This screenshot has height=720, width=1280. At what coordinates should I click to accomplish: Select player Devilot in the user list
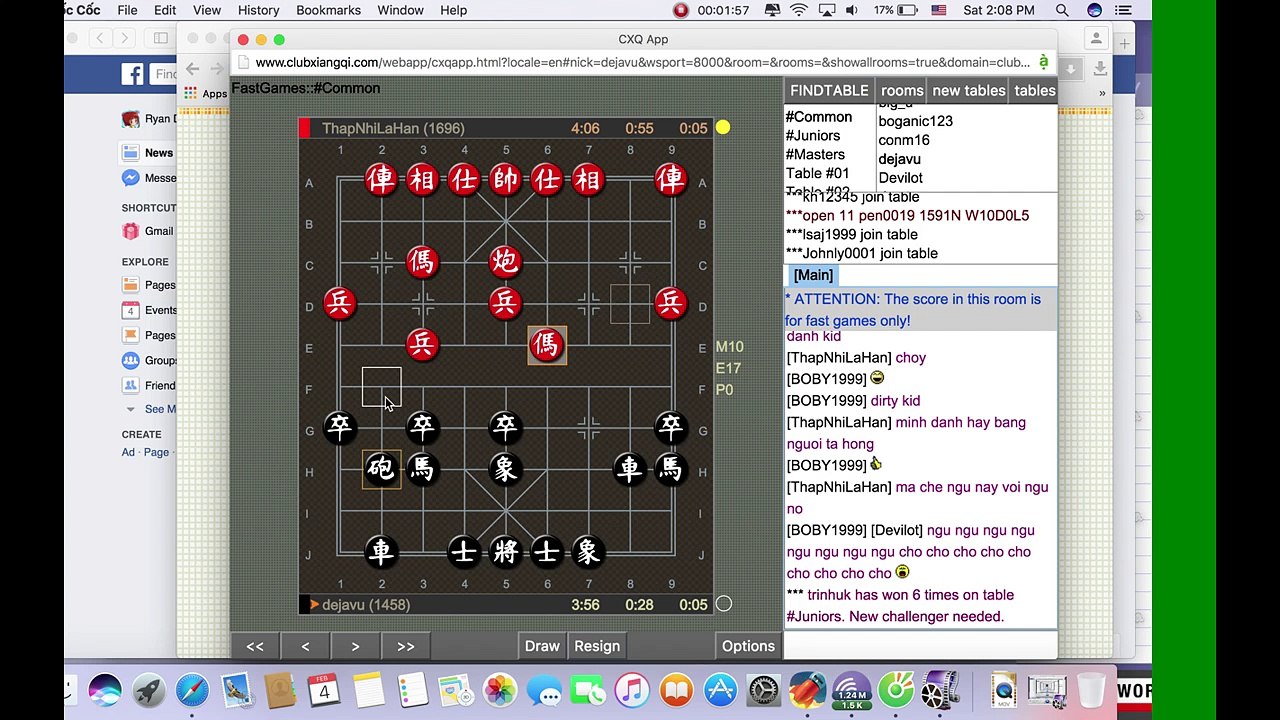(900, 178)
